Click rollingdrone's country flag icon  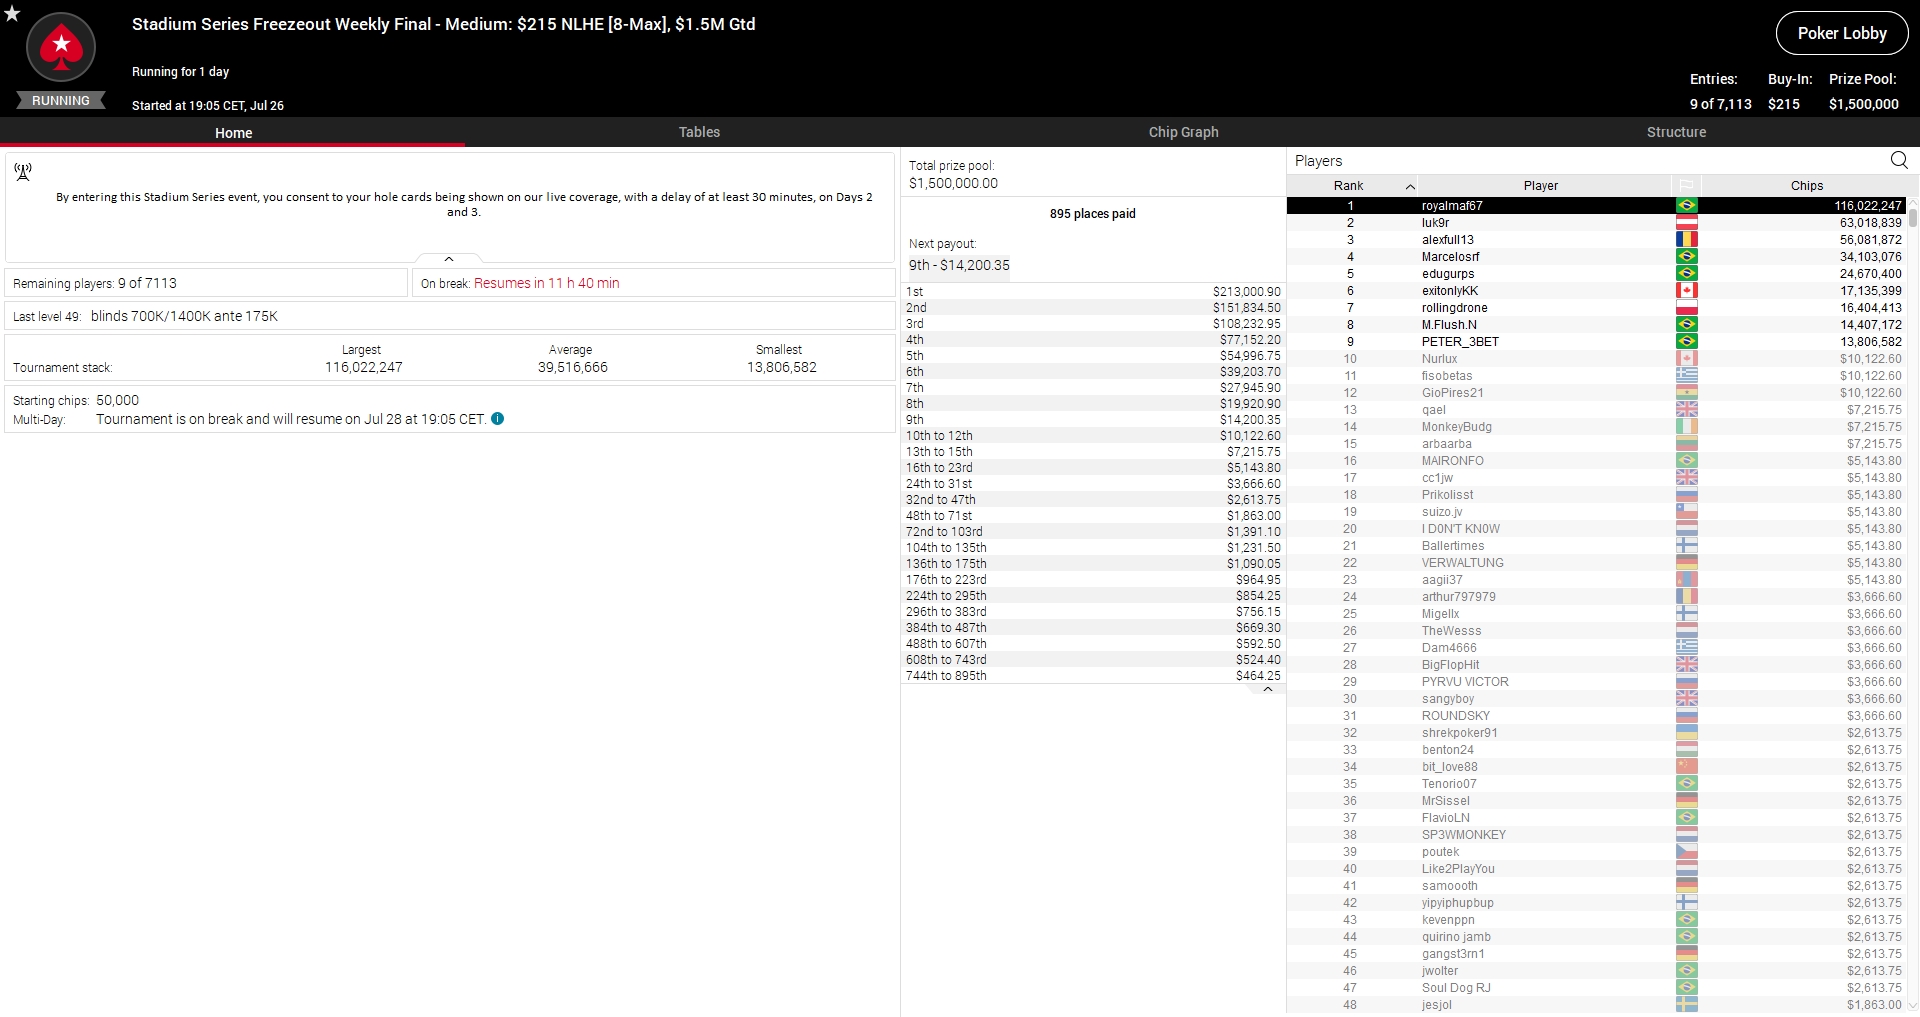[x=1687, y=308]
